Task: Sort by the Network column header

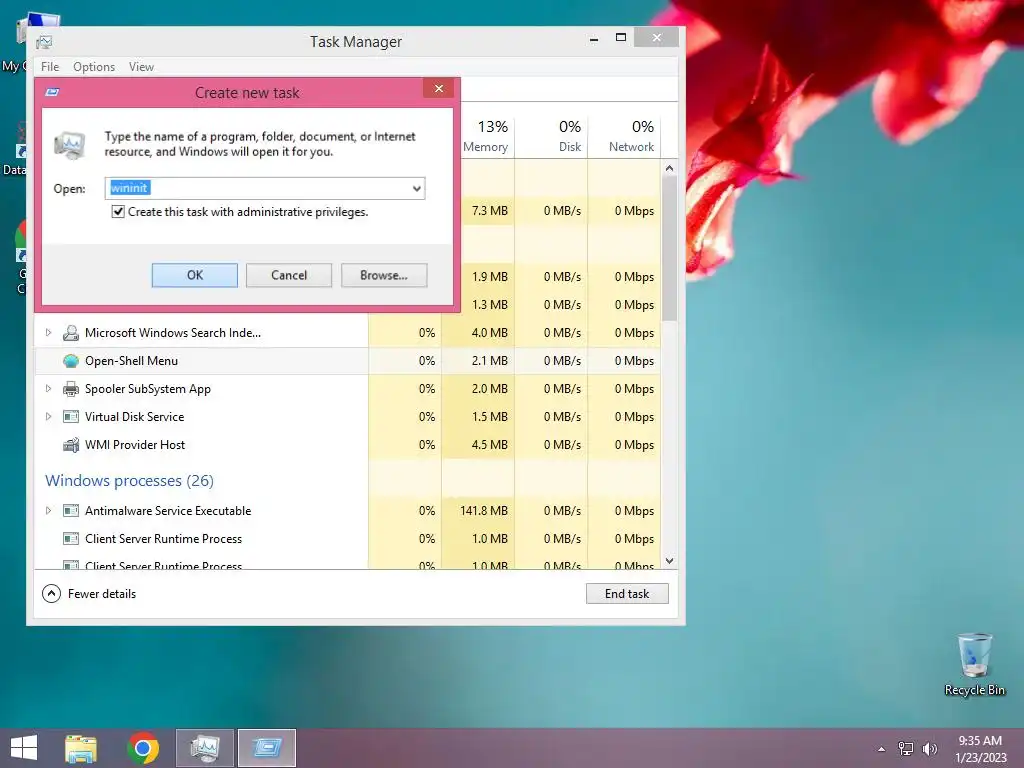Action: (624, 136)
